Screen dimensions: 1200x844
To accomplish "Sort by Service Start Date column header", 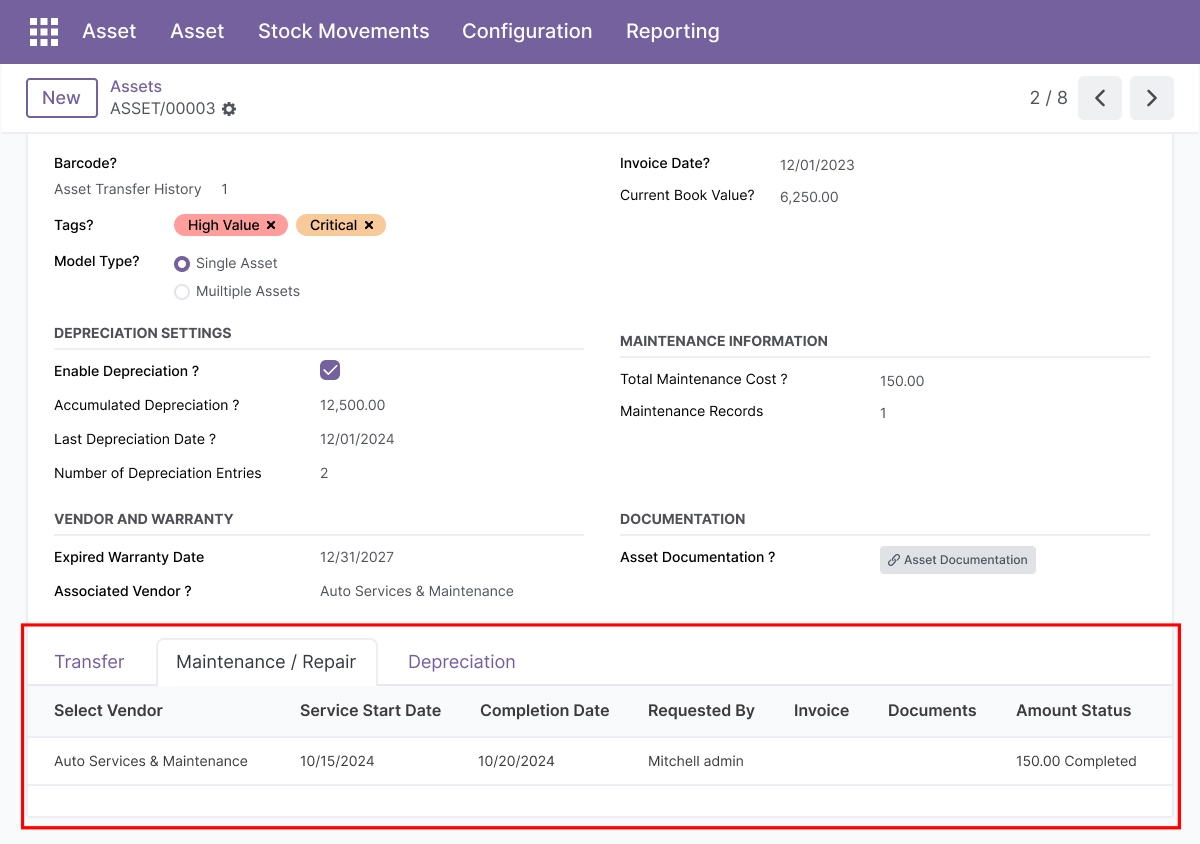I will (371, 711).
